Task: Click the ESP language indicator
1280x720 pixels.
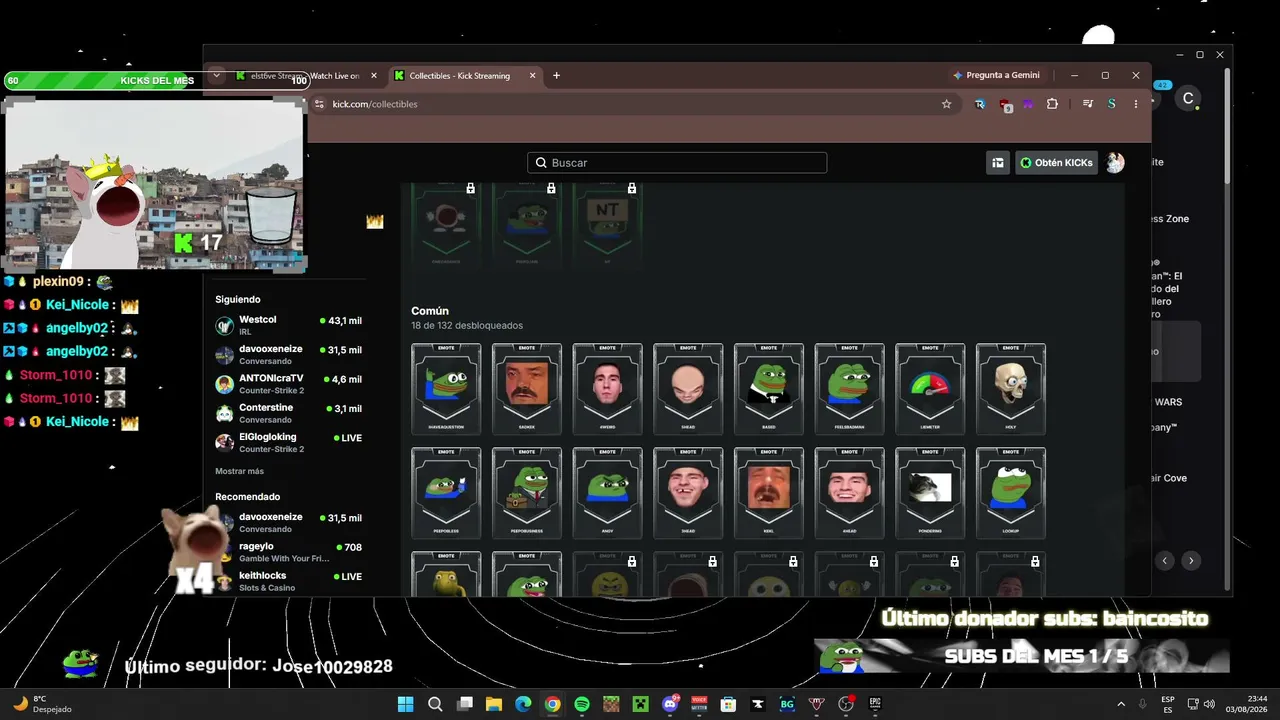Action: (x=1168, y=704)
